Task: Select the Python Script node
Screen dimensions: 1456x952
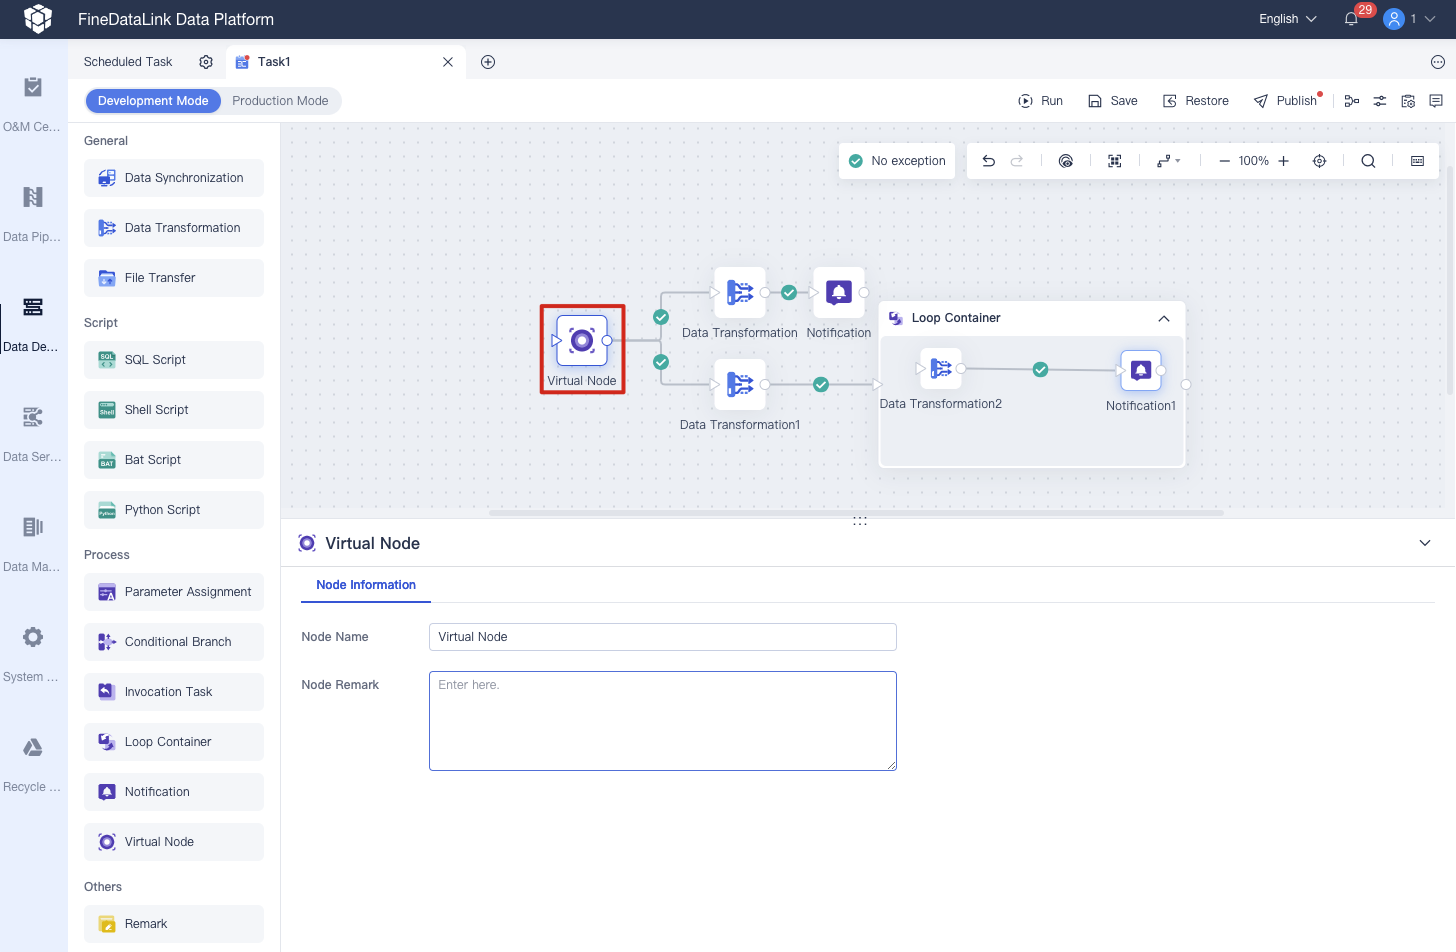Action: [173, 509]
